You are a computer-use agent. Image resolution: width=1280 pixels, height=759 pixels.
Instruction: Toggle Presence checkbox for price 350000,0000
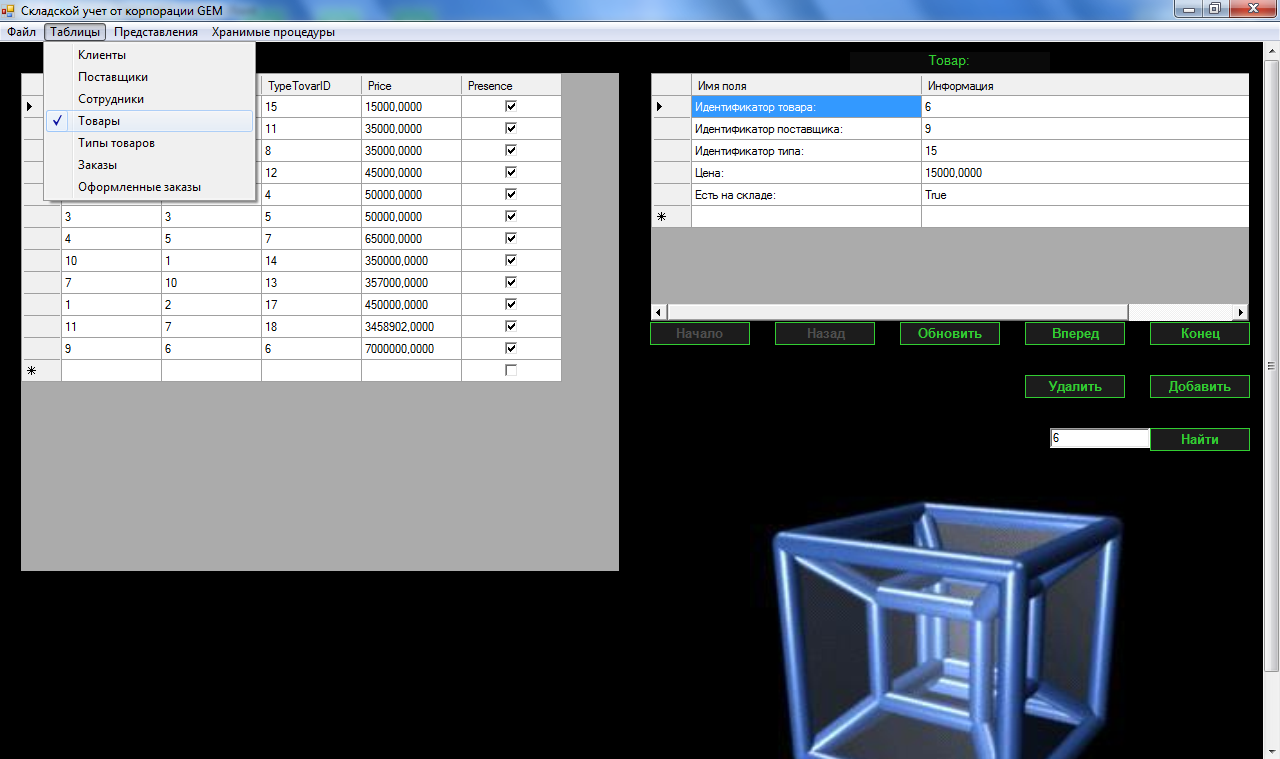511,260
